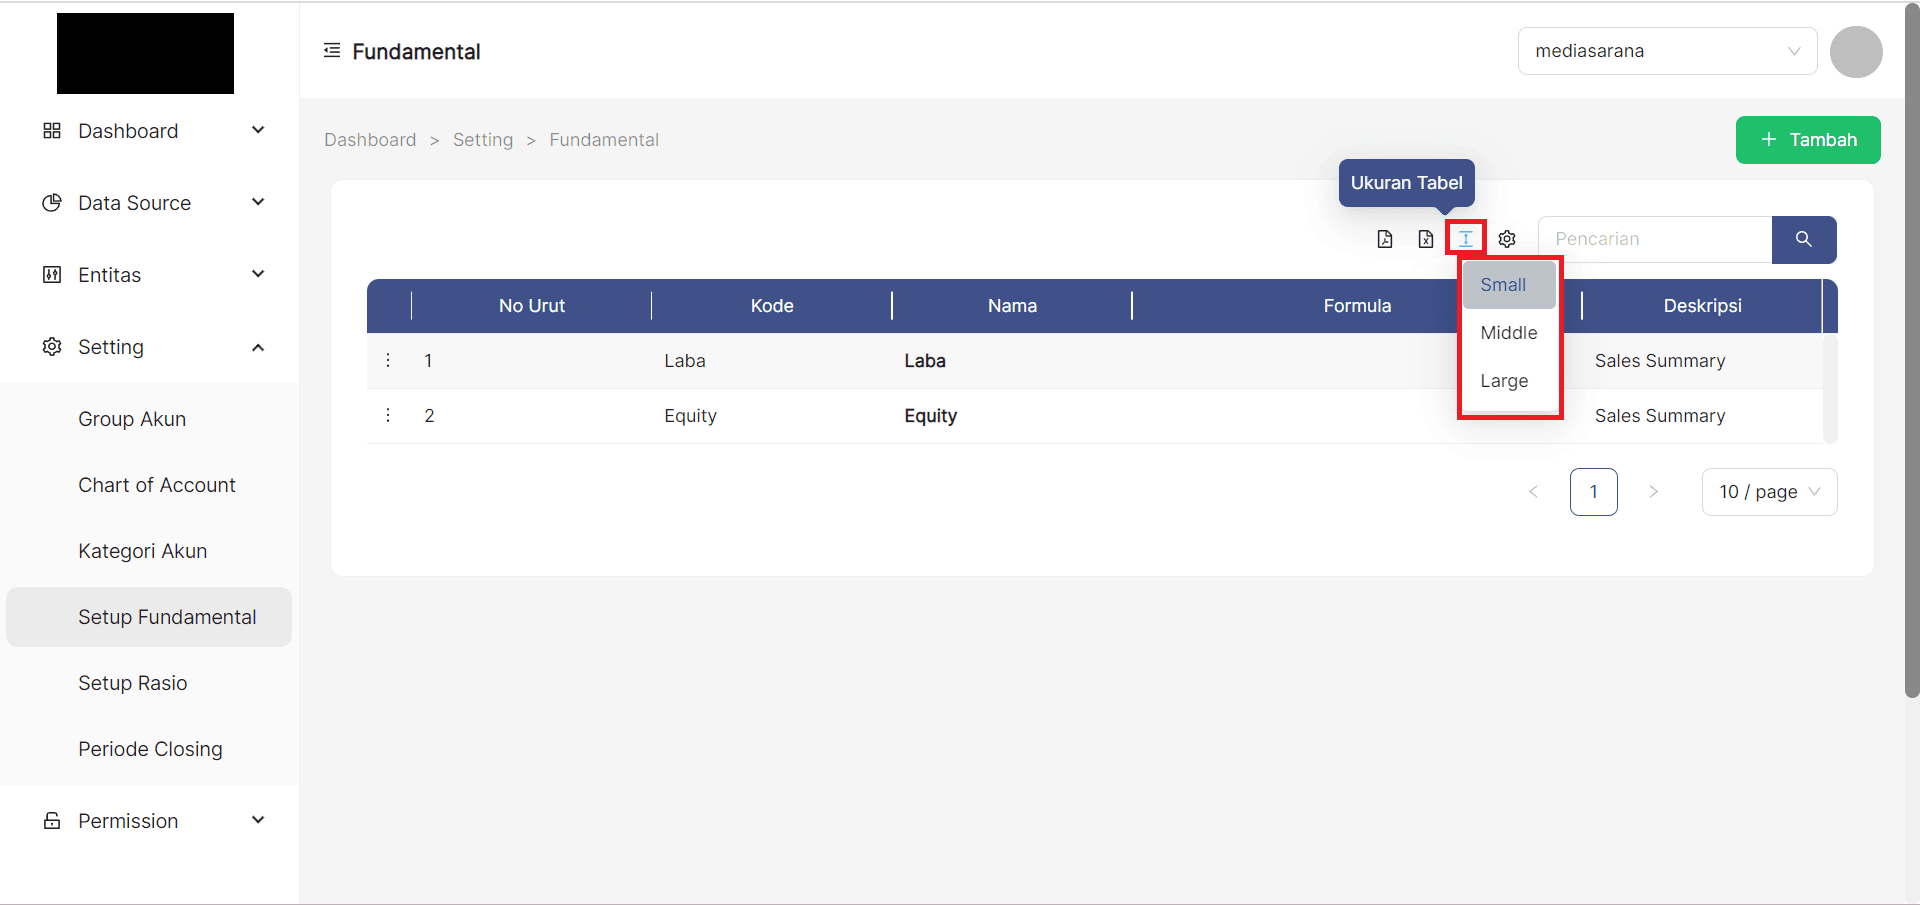Open Chart of Account in the sidebar
Image resolution: width=1920 pixels, height=905 pixels.
click(x=156, y=484)
